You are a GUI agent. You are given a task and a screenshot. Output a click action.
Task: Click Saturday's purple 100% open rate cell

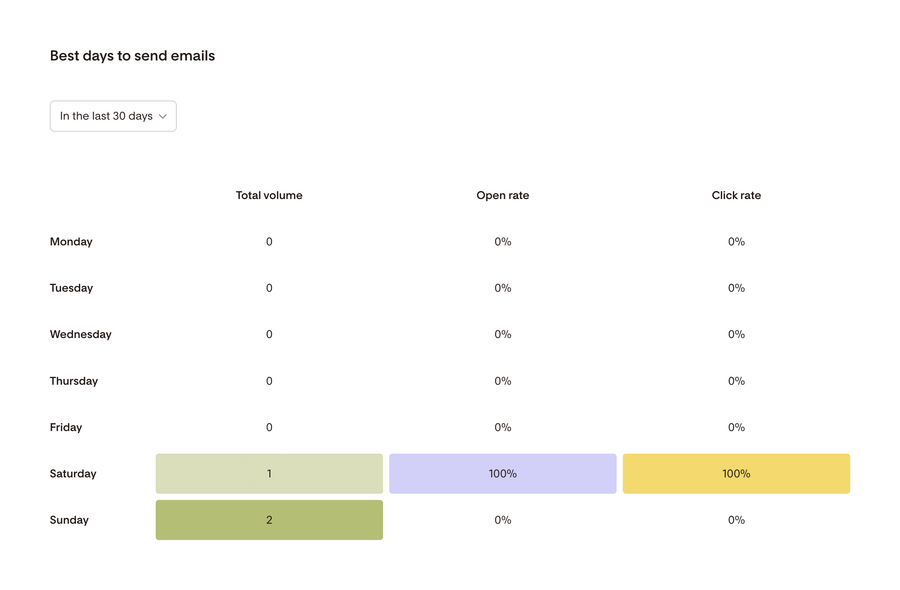pyautogui.click(x=503, y=473)
